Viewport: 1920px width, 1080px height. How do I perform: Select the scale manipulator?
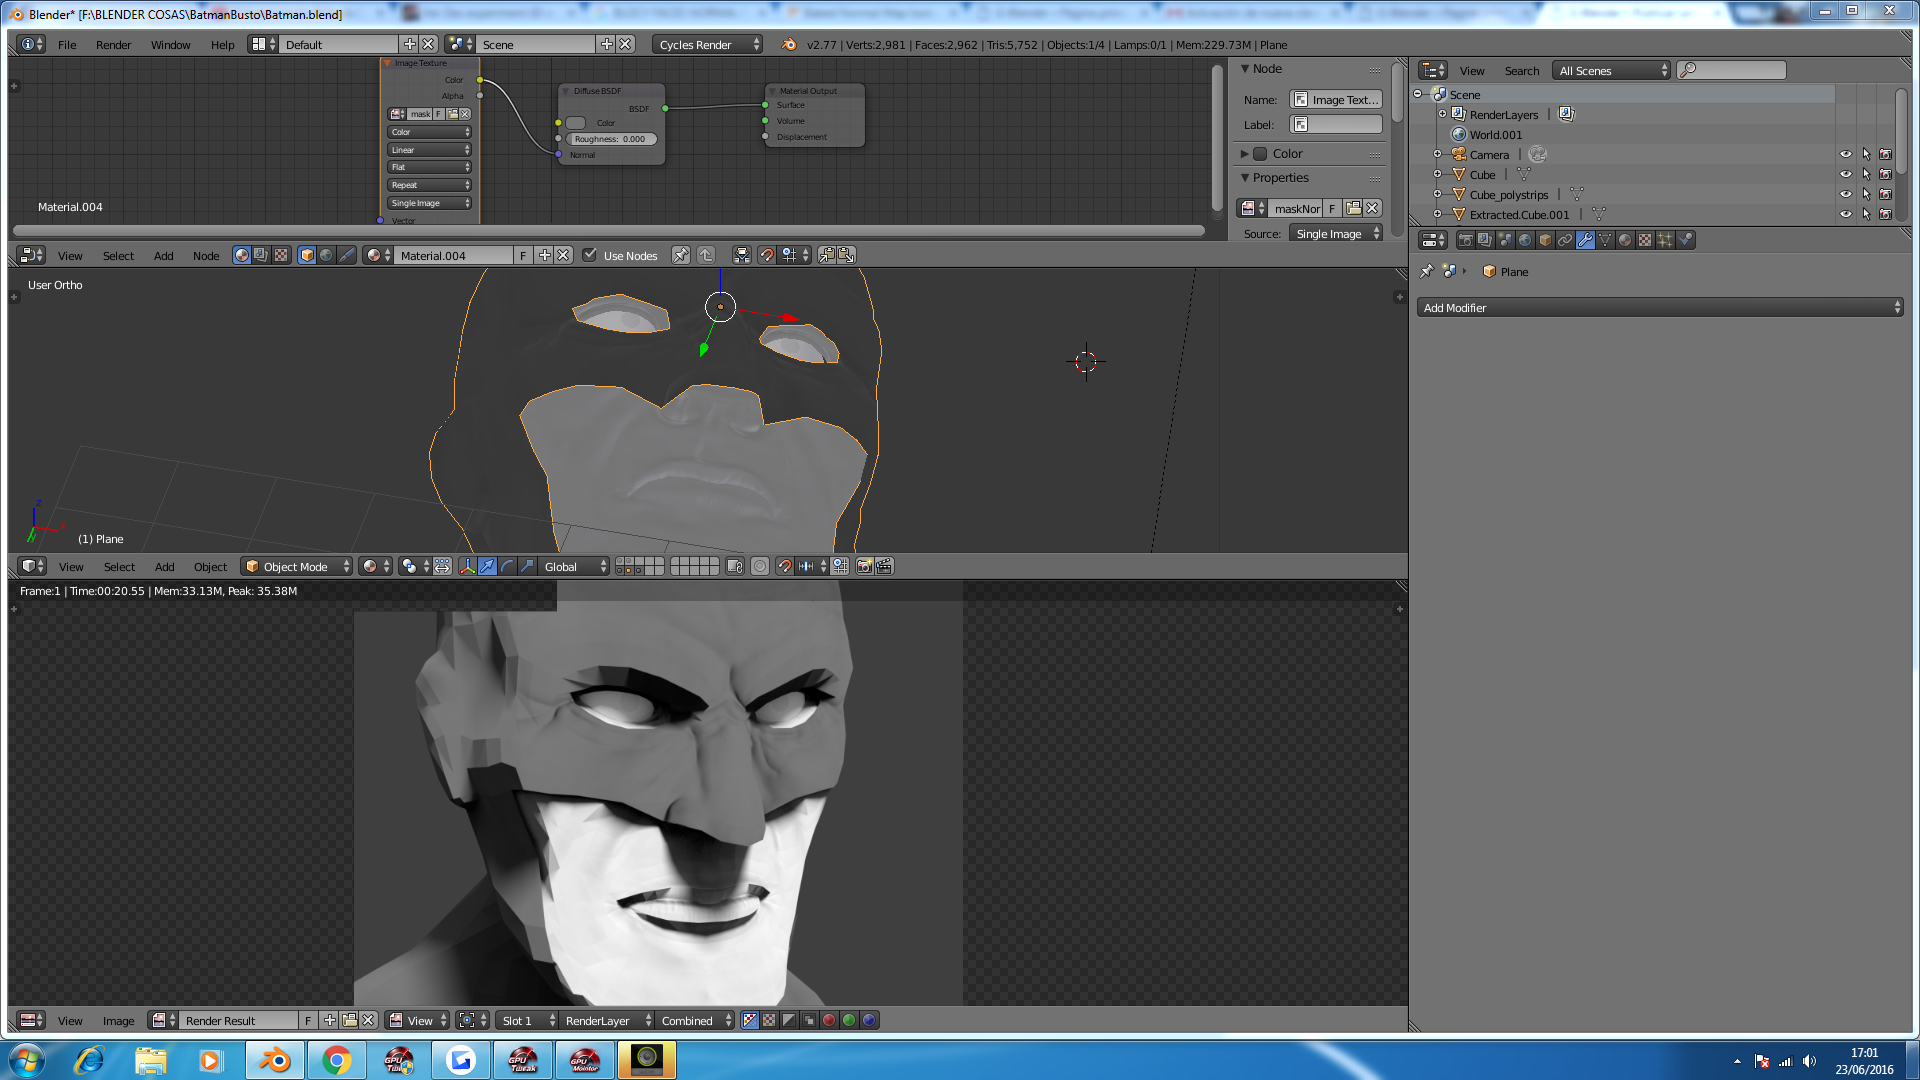[527, 566]
